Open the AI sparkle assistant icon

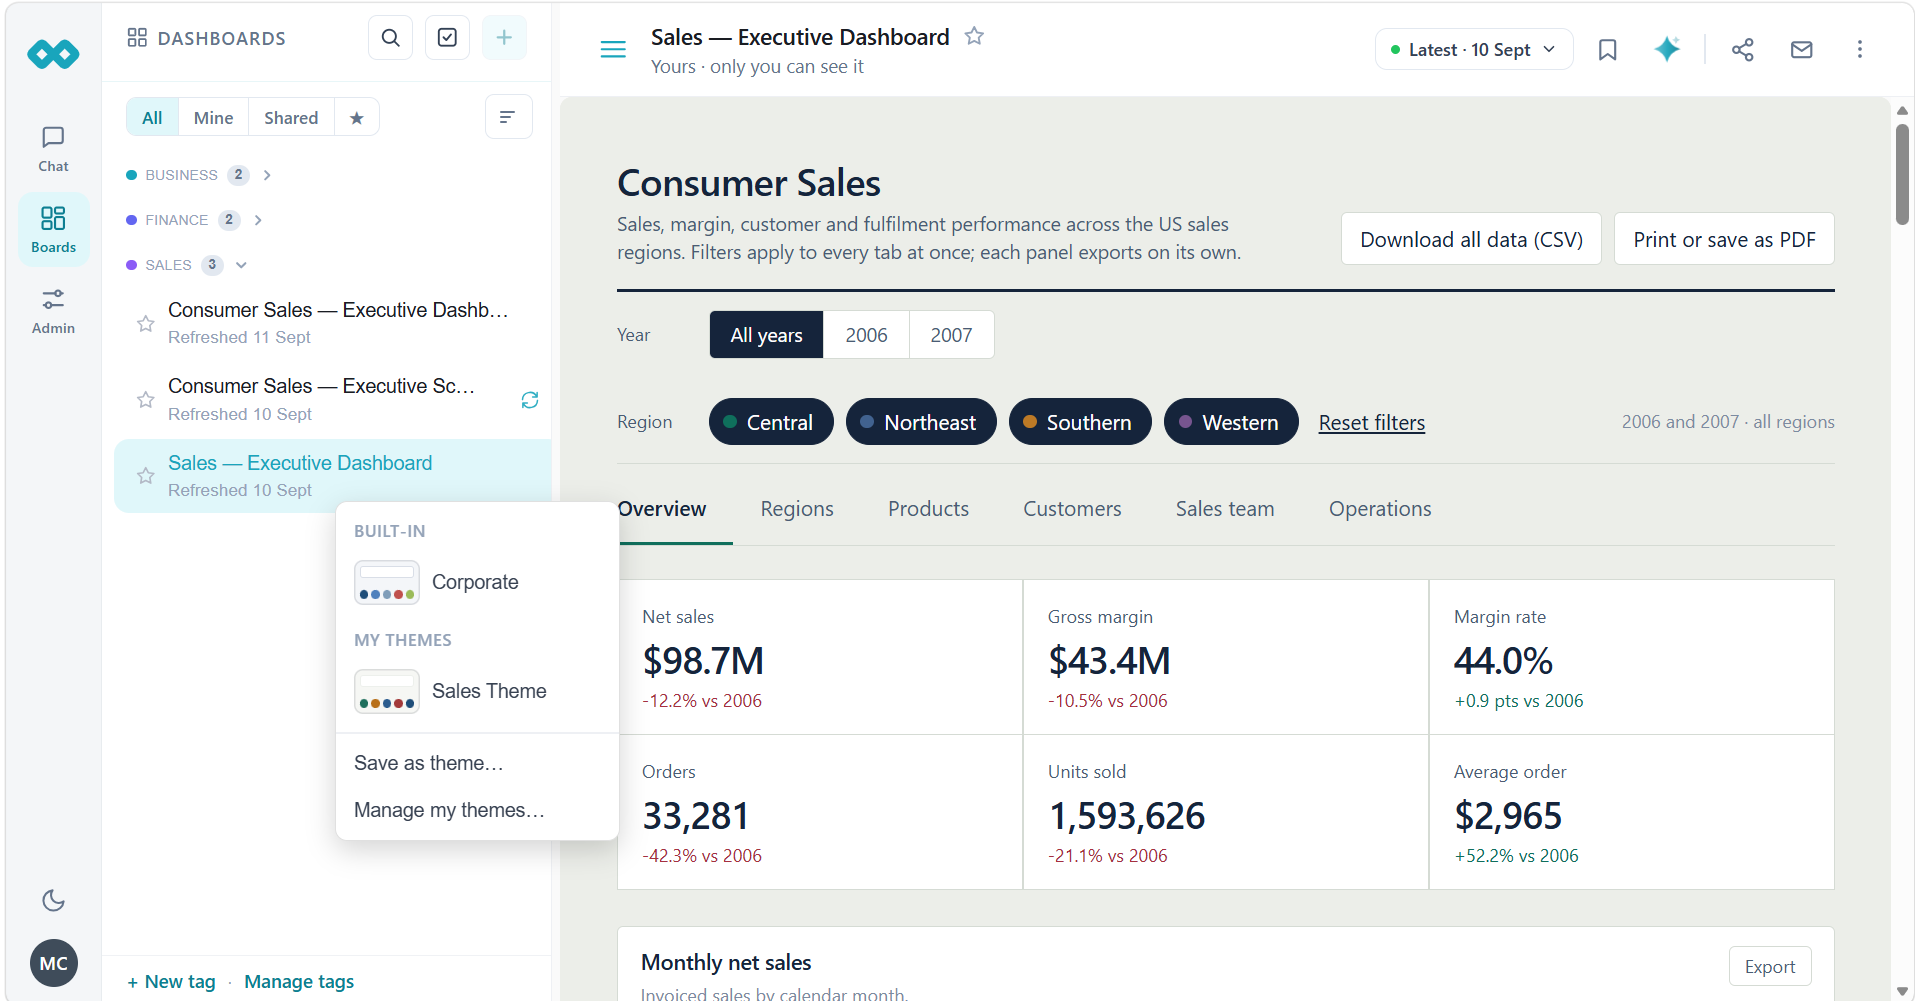tap(1667, 49)
